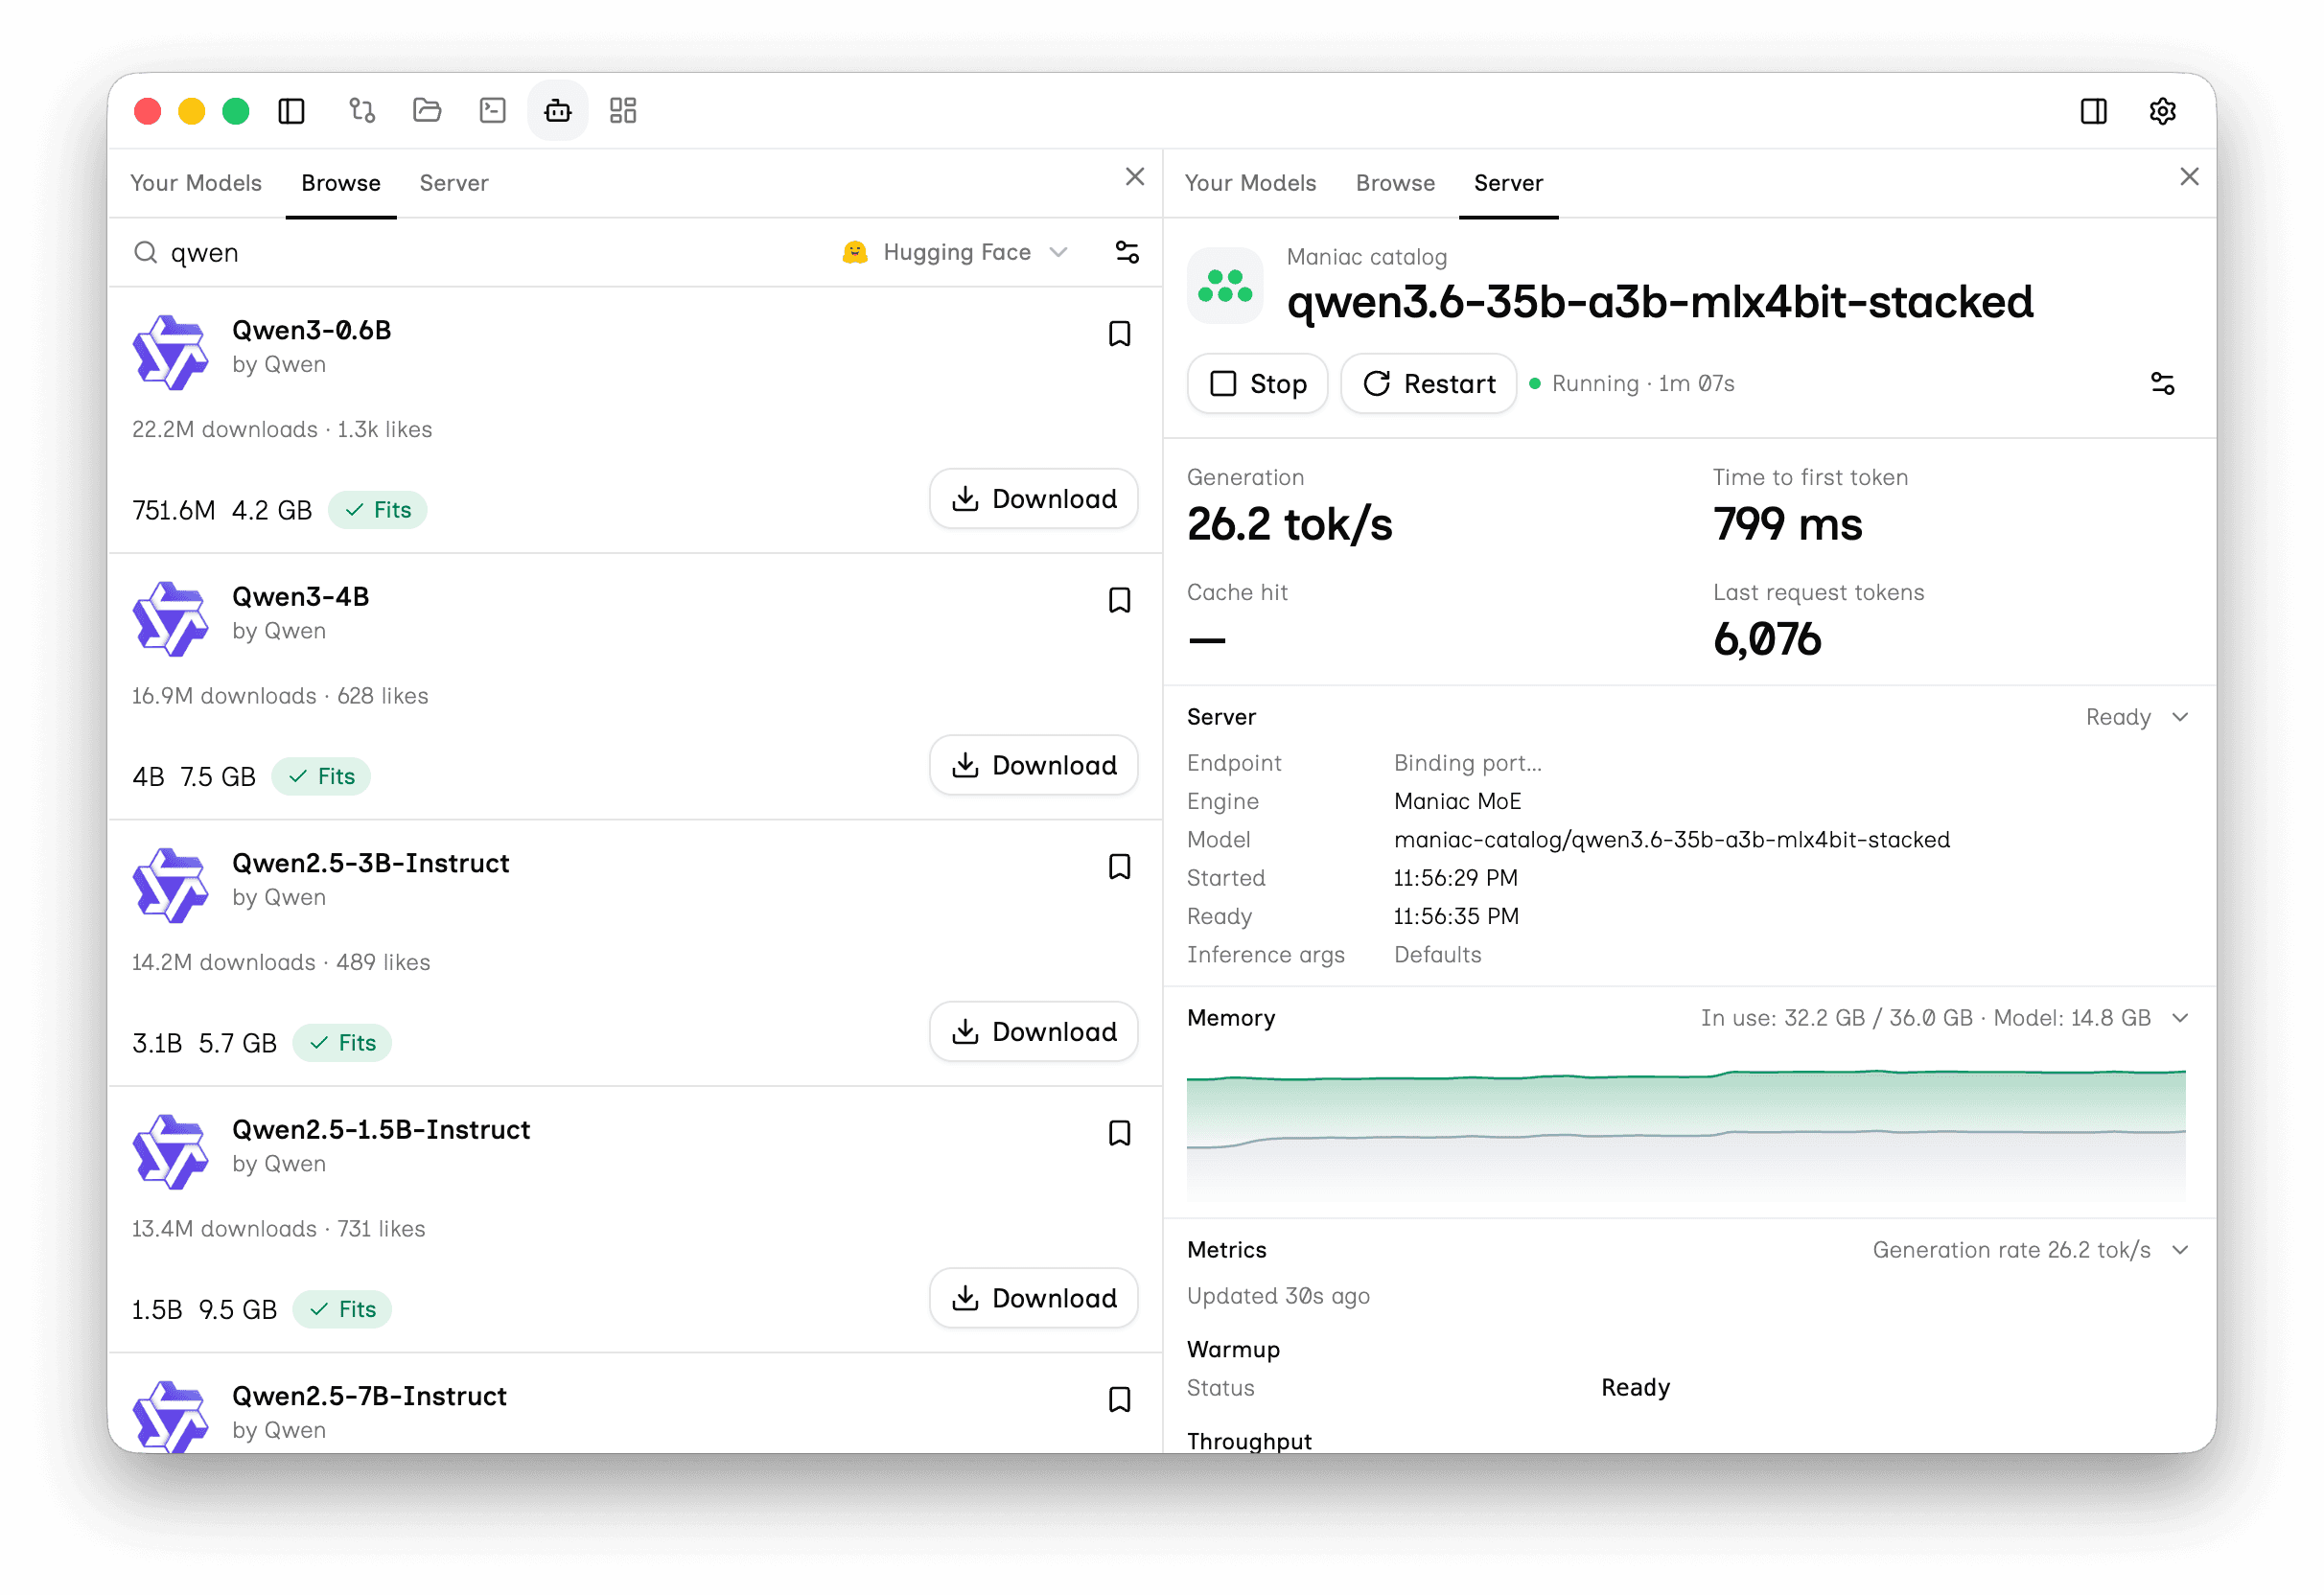Open search filter sliders icon
Screen dimensions: 2324x1595
(x=1127, y=252)
